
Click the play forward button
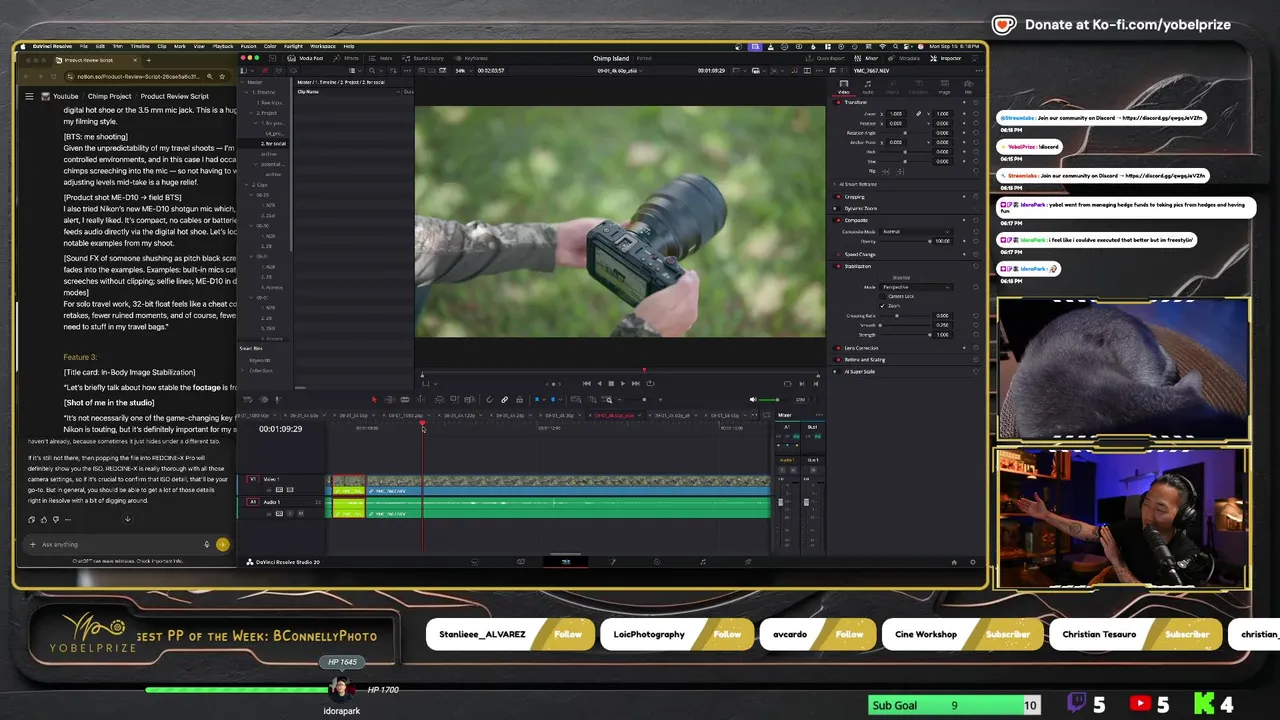pos(623,383)
